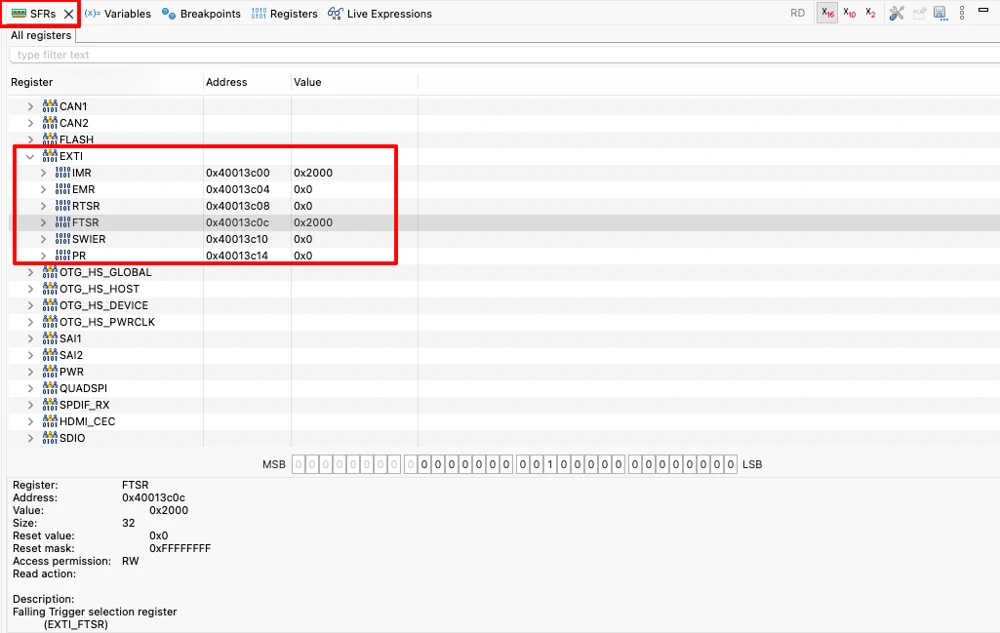Expand the CAN2 peripheral node
Viewport: 1000px width, 633px height.
tap(30, 123)
